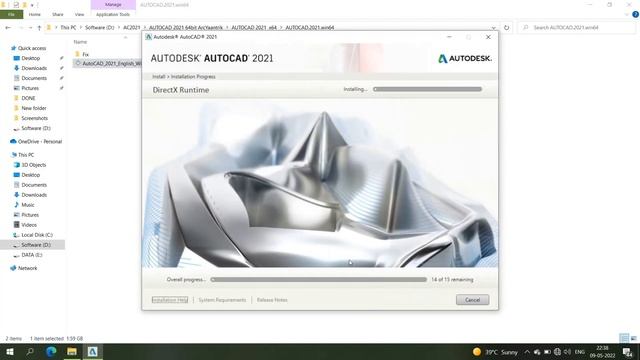Refresh the Explorer folder view

[x=507, y=27]
